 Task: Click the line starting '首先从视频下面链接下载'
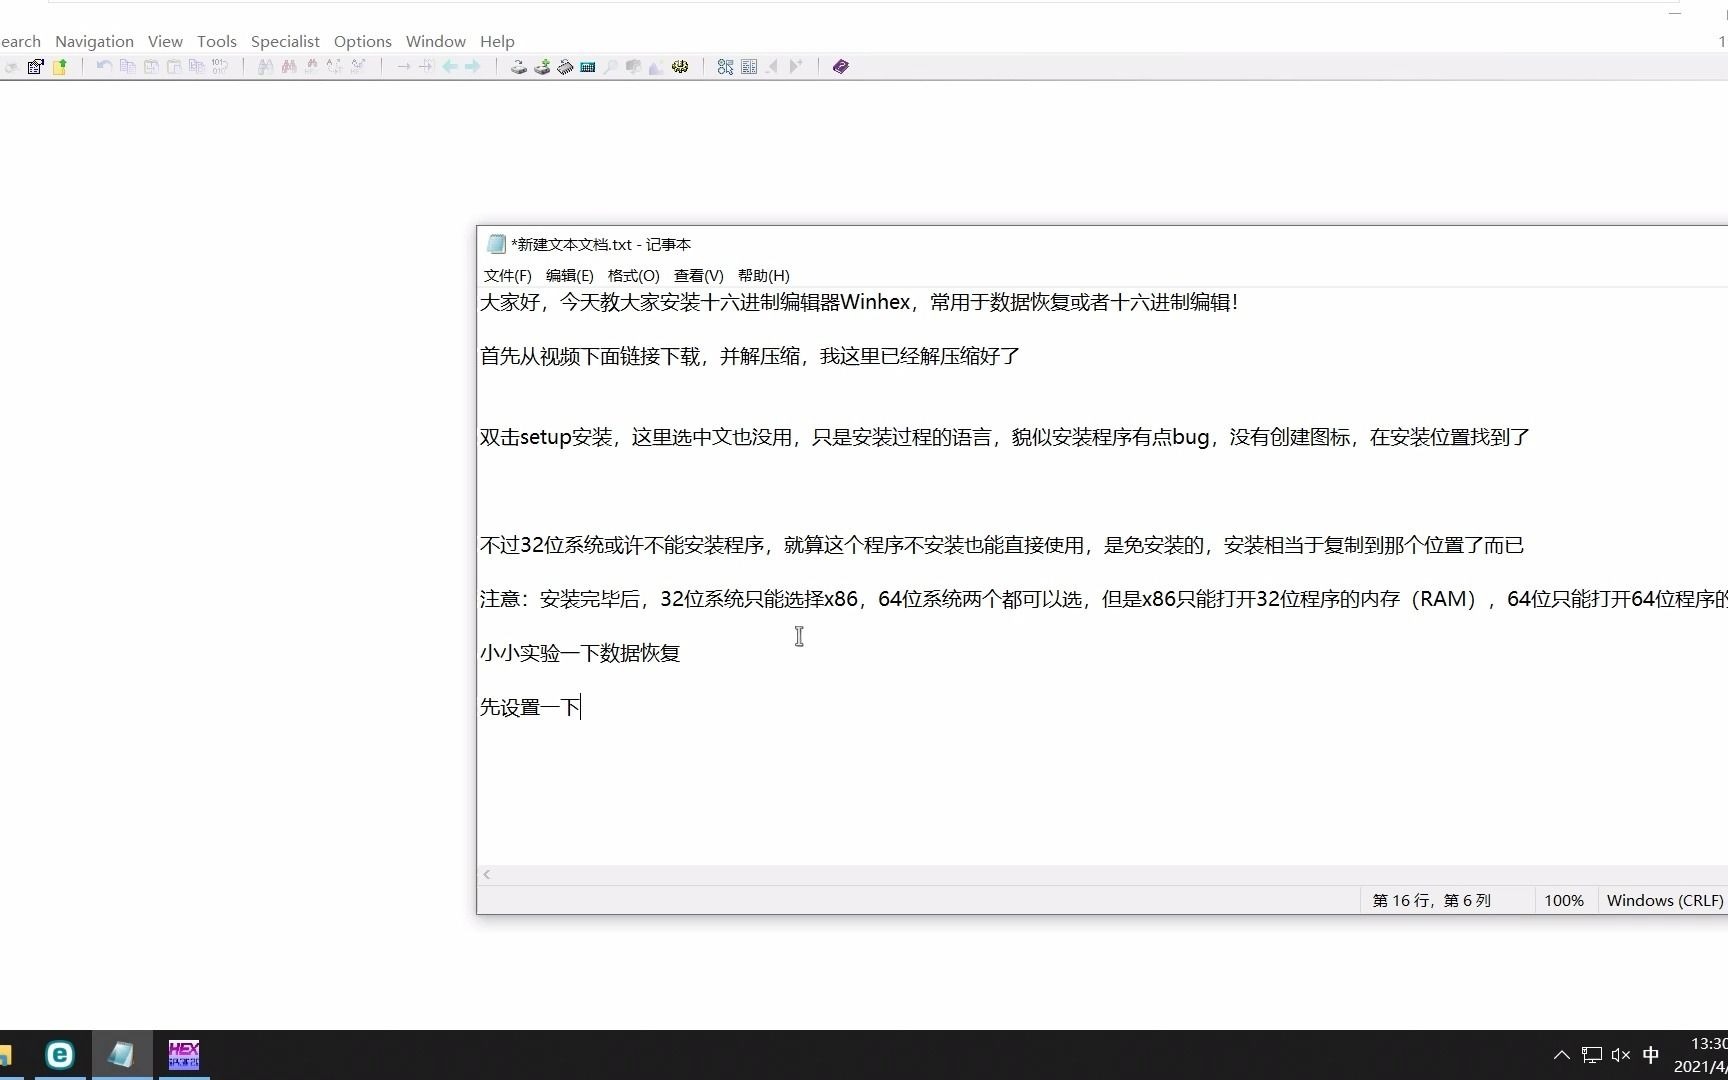pos(750,356)
